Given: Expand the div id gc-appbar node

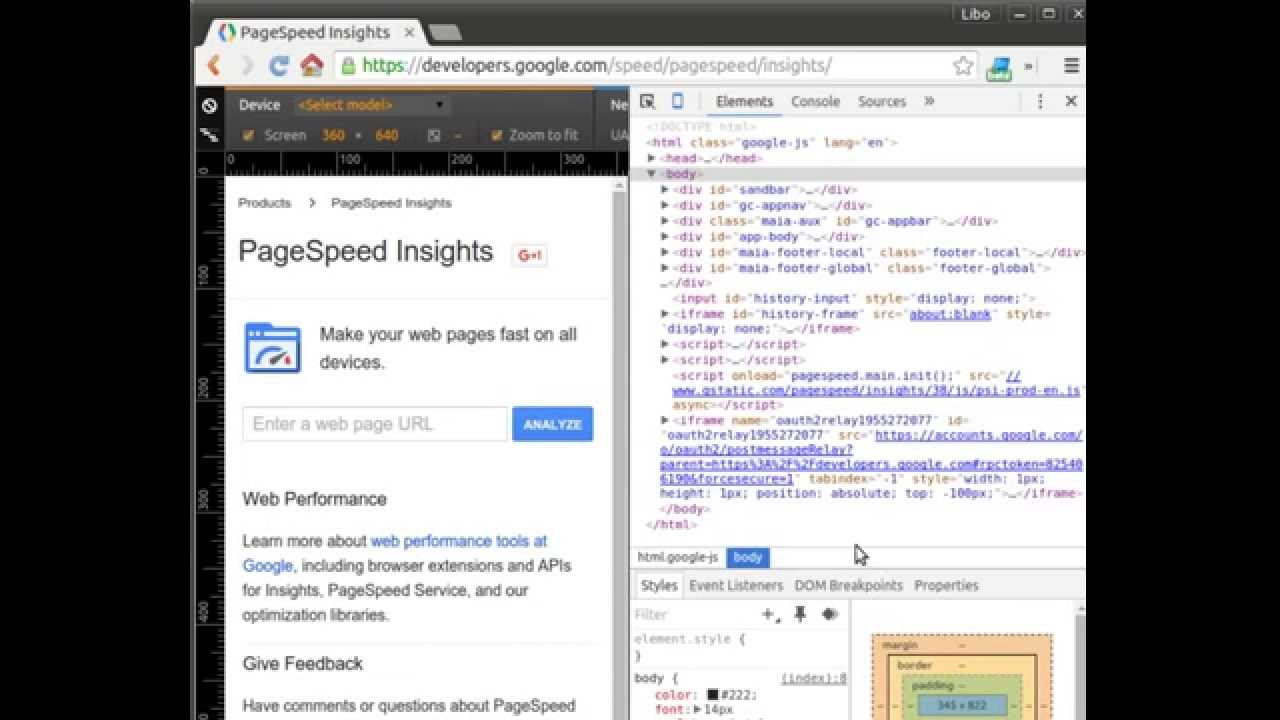Looking at the screenshot, I should (x=666, y=221).
